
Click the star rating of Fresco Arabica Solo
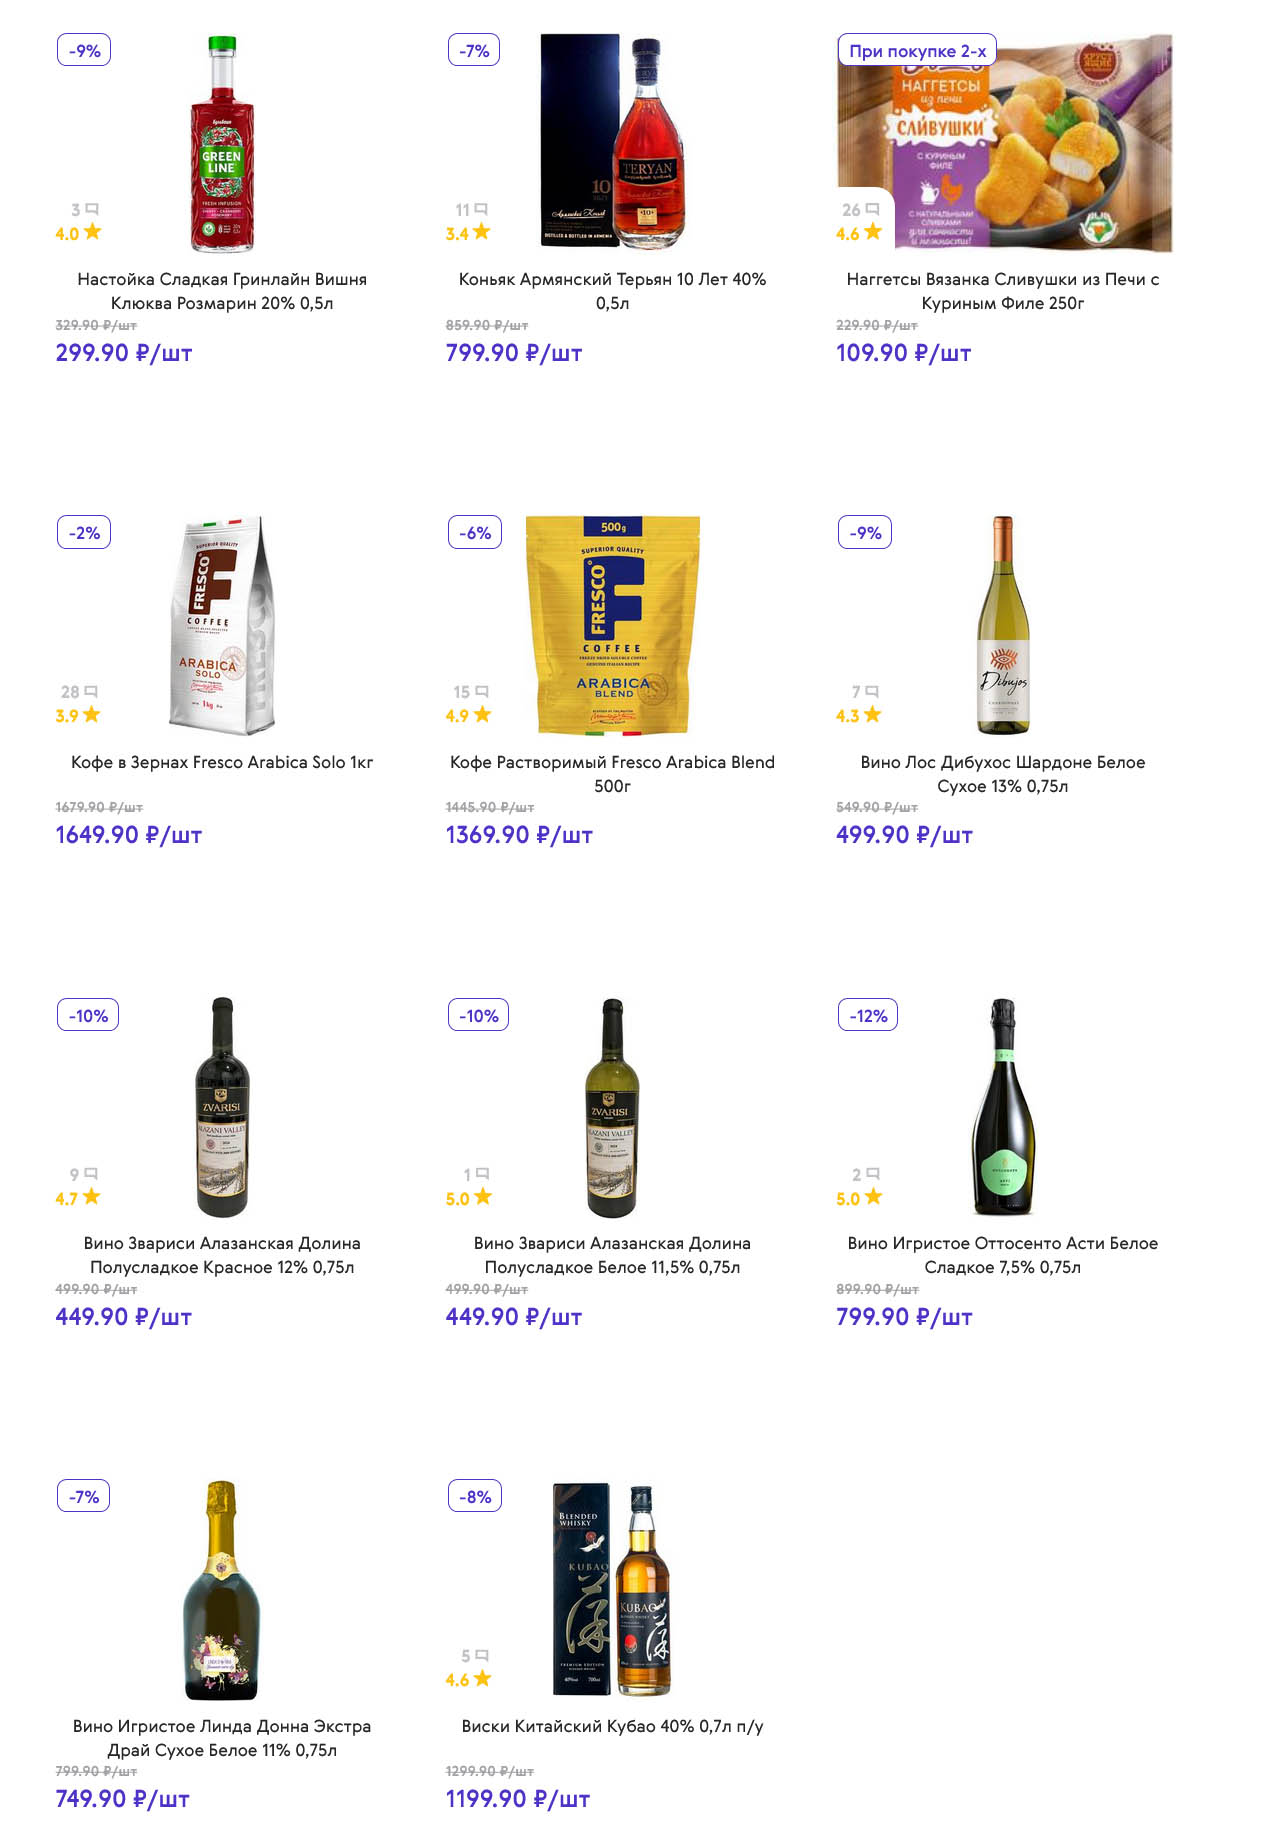(92, 715)
